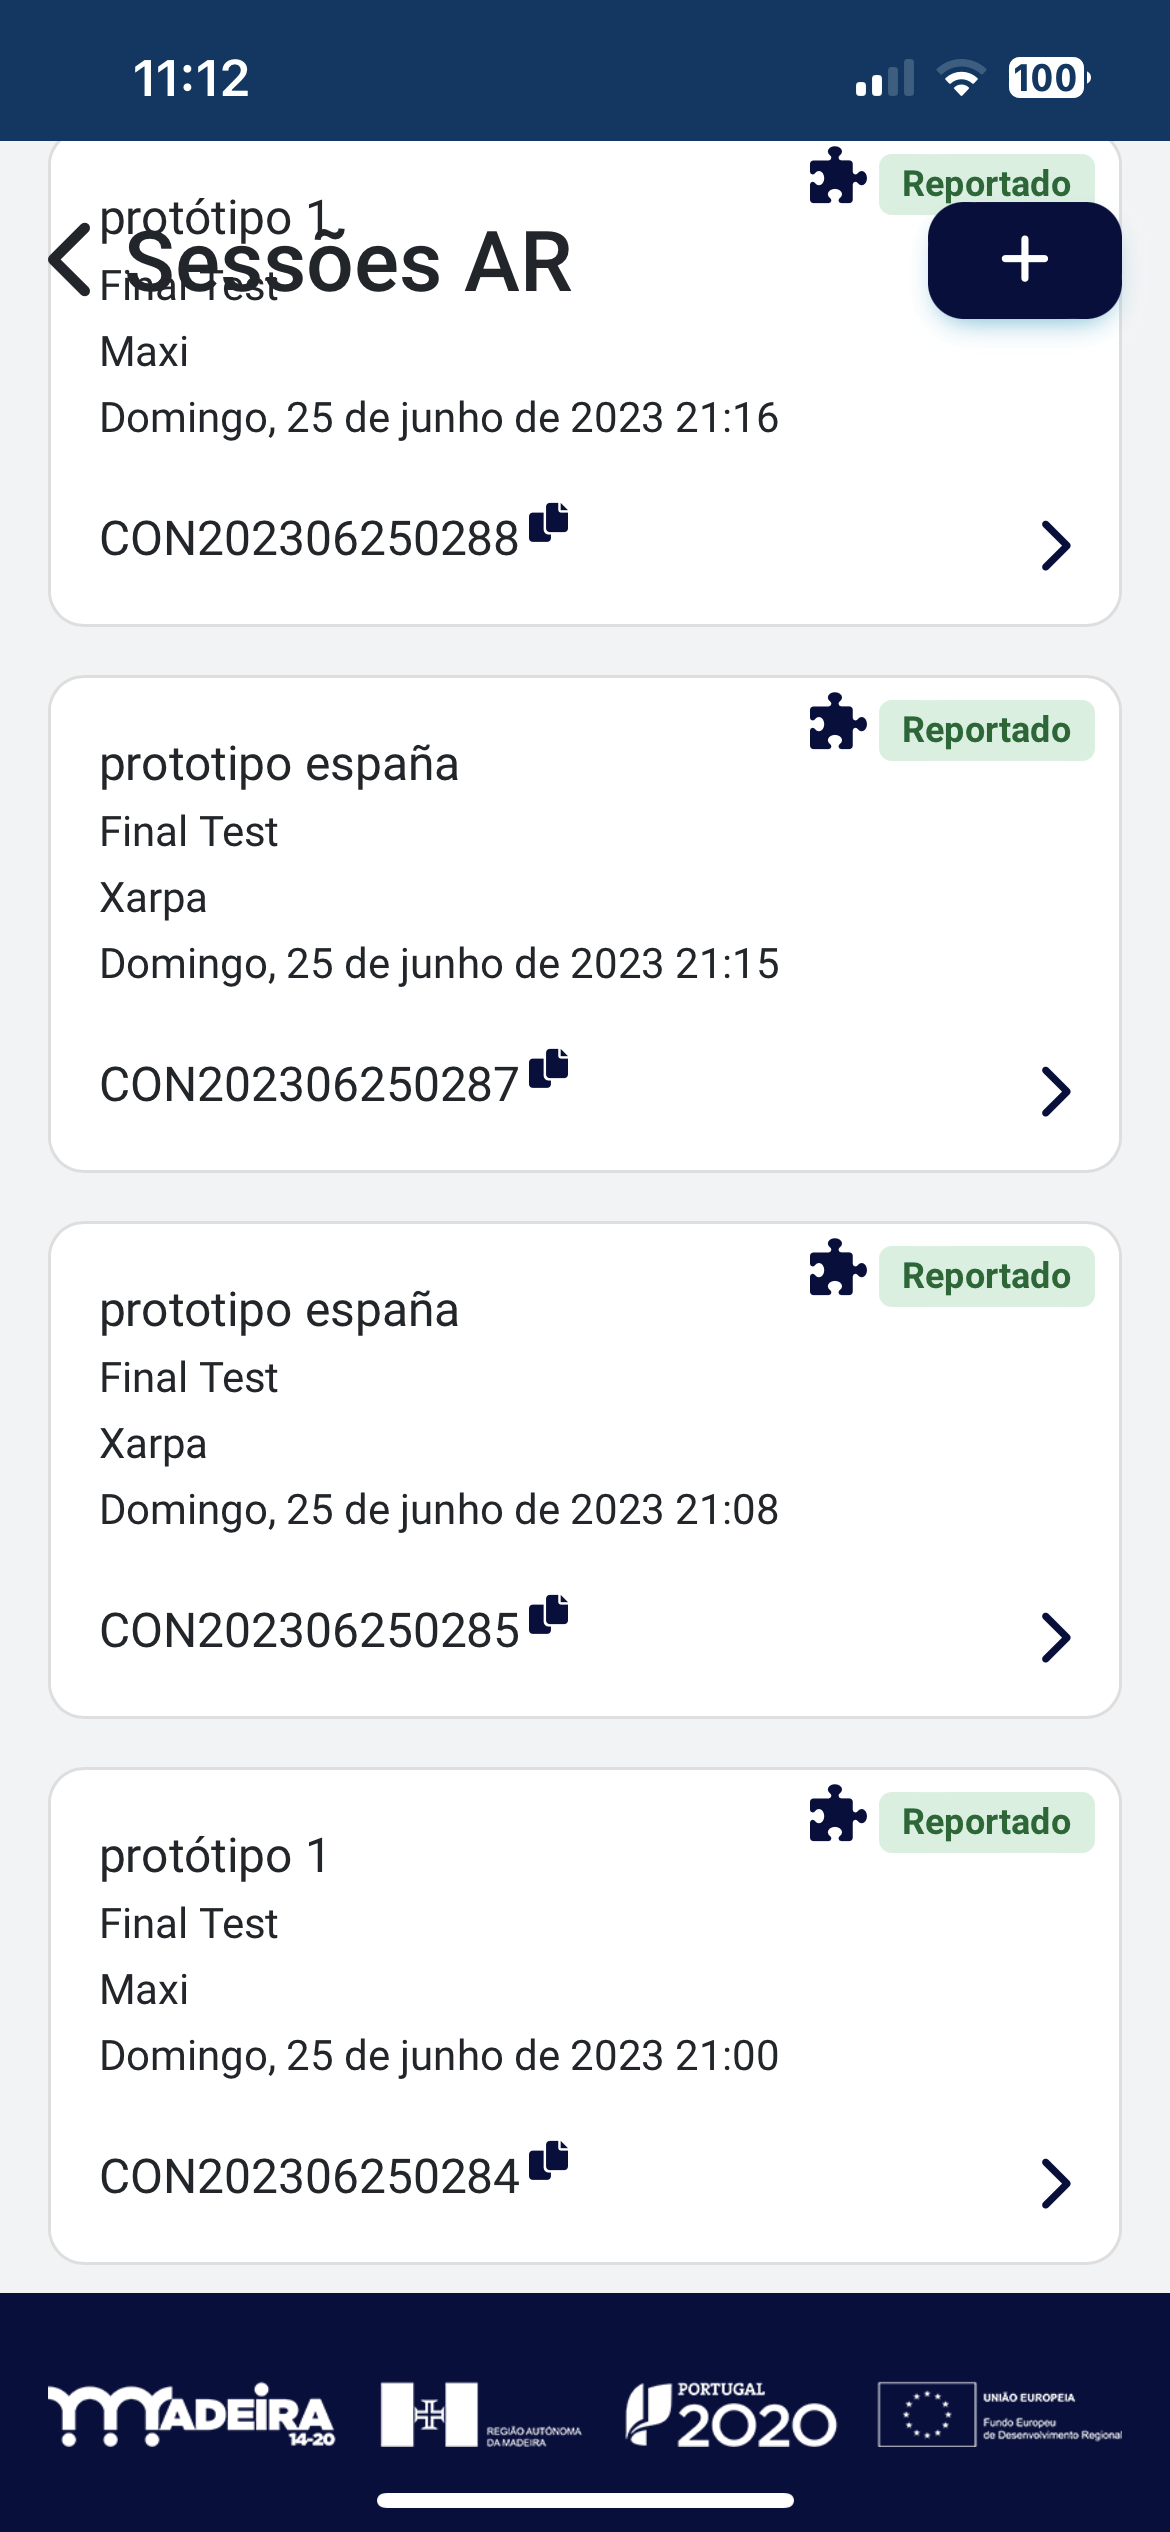The height and width of the screenshot is (2532, 1170).
Task: Copy session code CON202306250287
Action: tap(549, 1068)
